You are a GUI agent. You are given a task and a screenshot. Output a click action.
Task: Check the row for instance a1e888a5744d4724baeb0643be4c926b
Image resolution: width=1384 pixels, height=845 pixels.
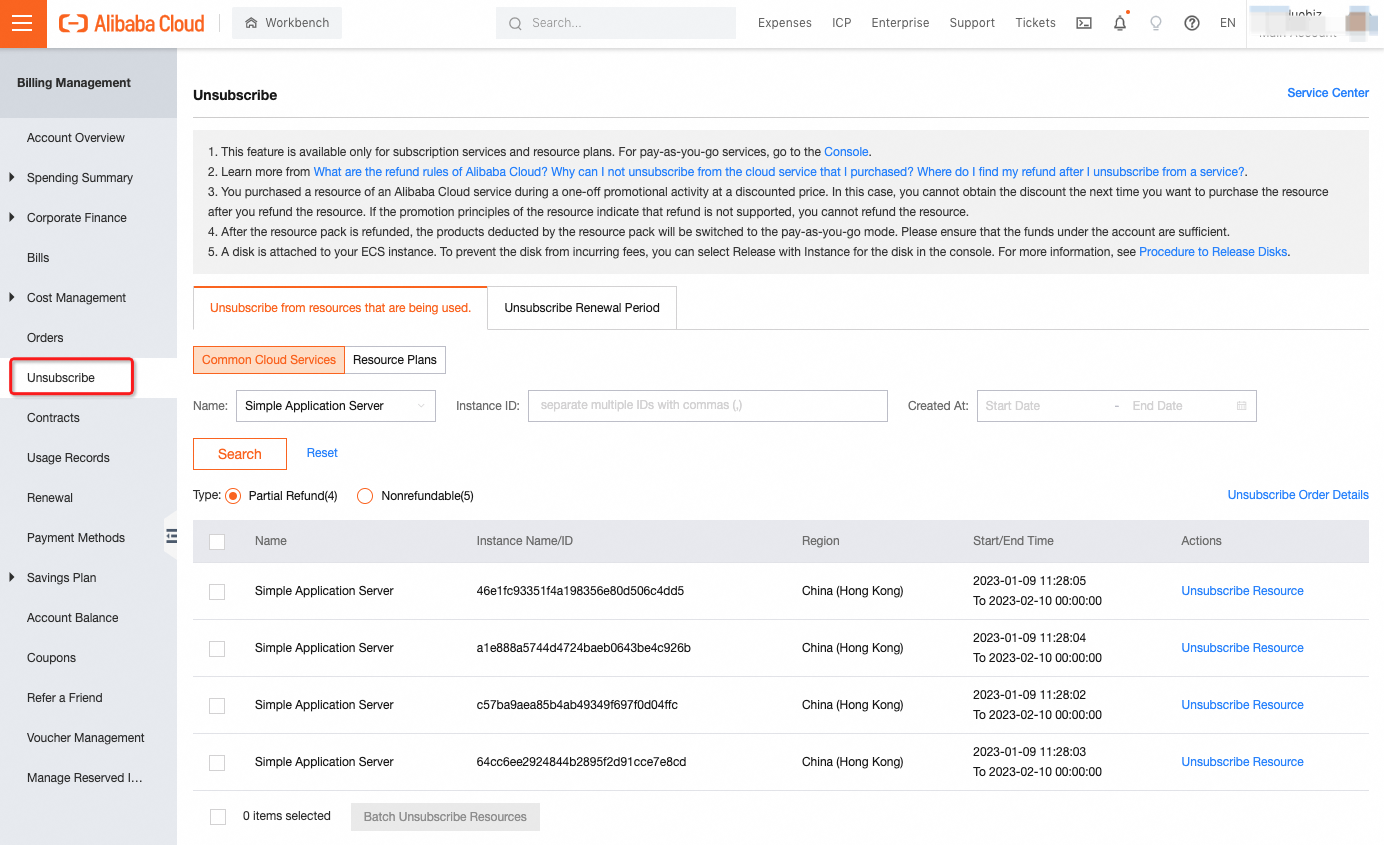217,649
